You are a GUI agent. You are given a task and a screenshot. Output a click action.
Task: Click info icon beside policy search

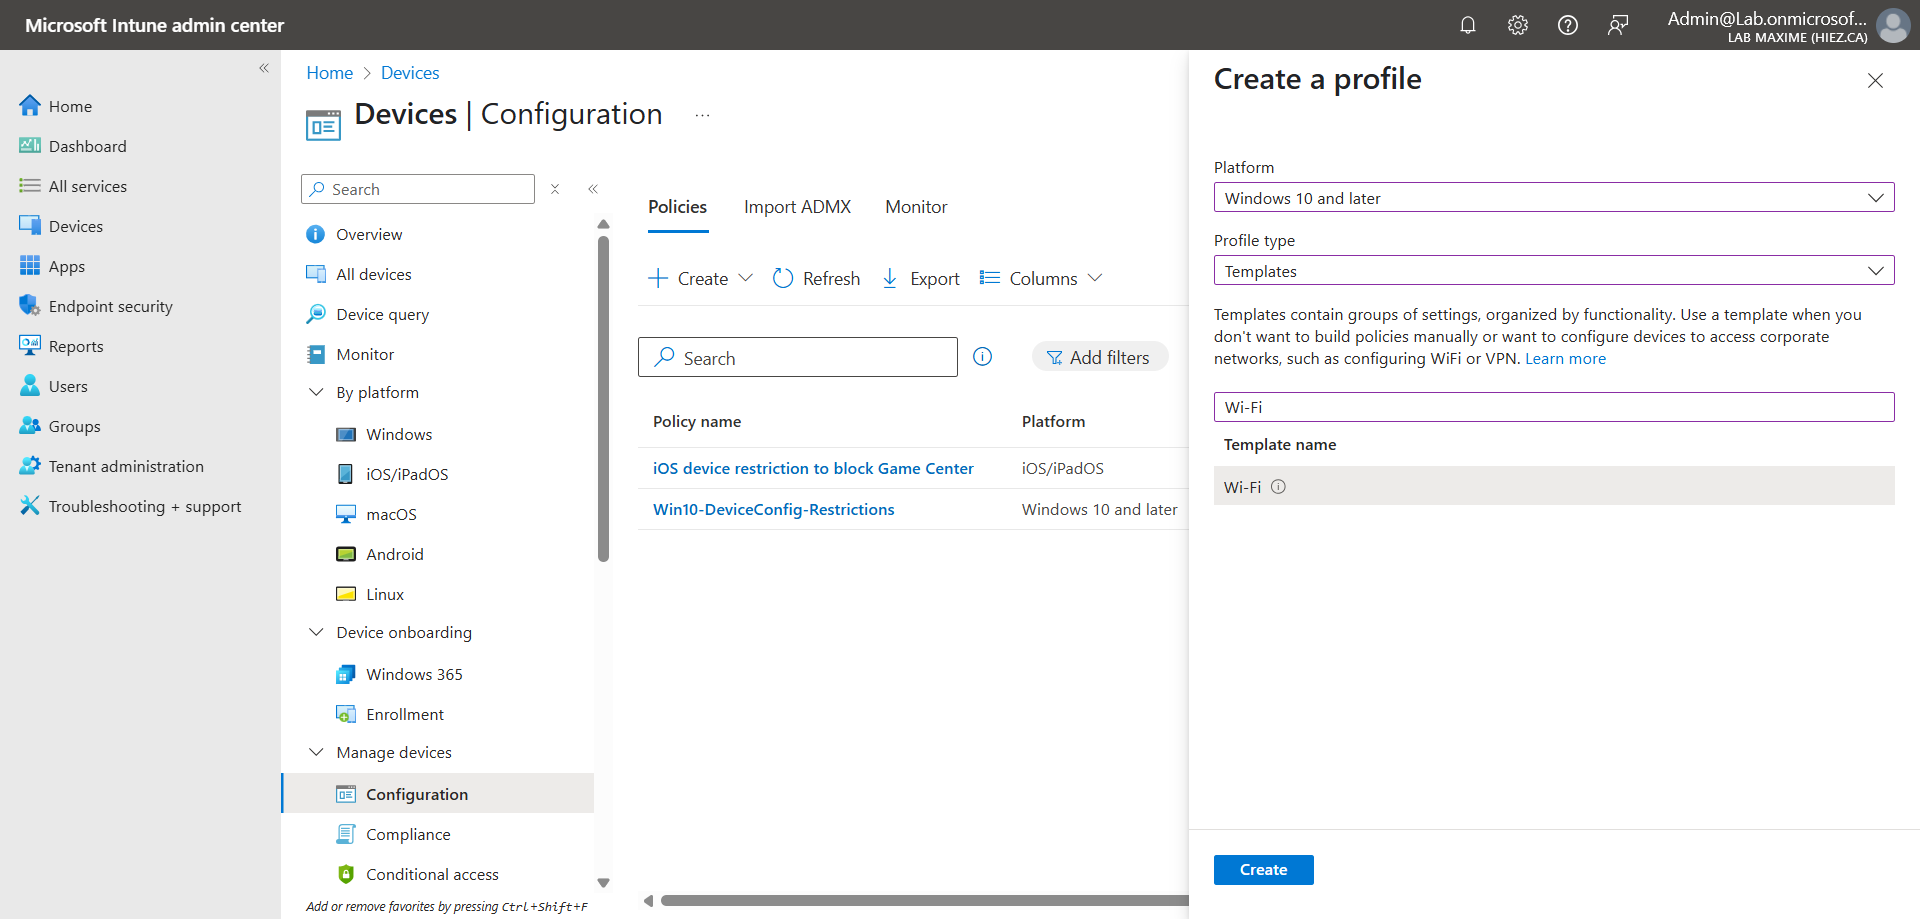point(983,357)
